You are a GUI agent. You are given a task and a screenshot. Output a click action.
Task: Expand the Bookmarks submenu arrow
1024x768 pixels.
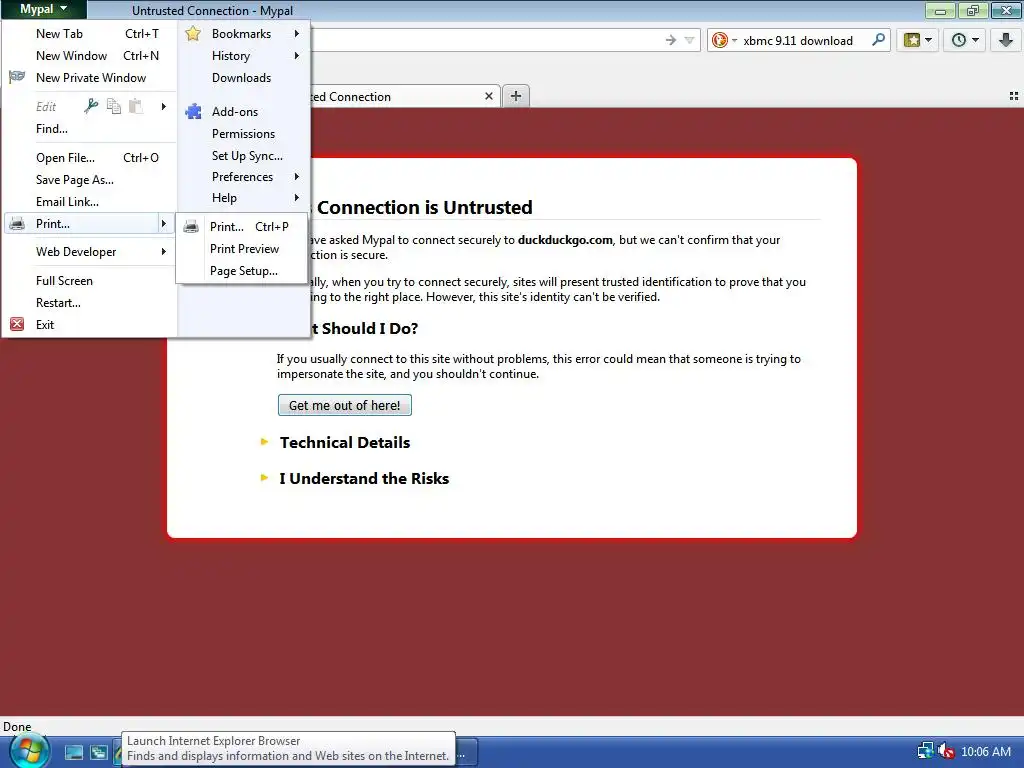(x=296, y=34)
